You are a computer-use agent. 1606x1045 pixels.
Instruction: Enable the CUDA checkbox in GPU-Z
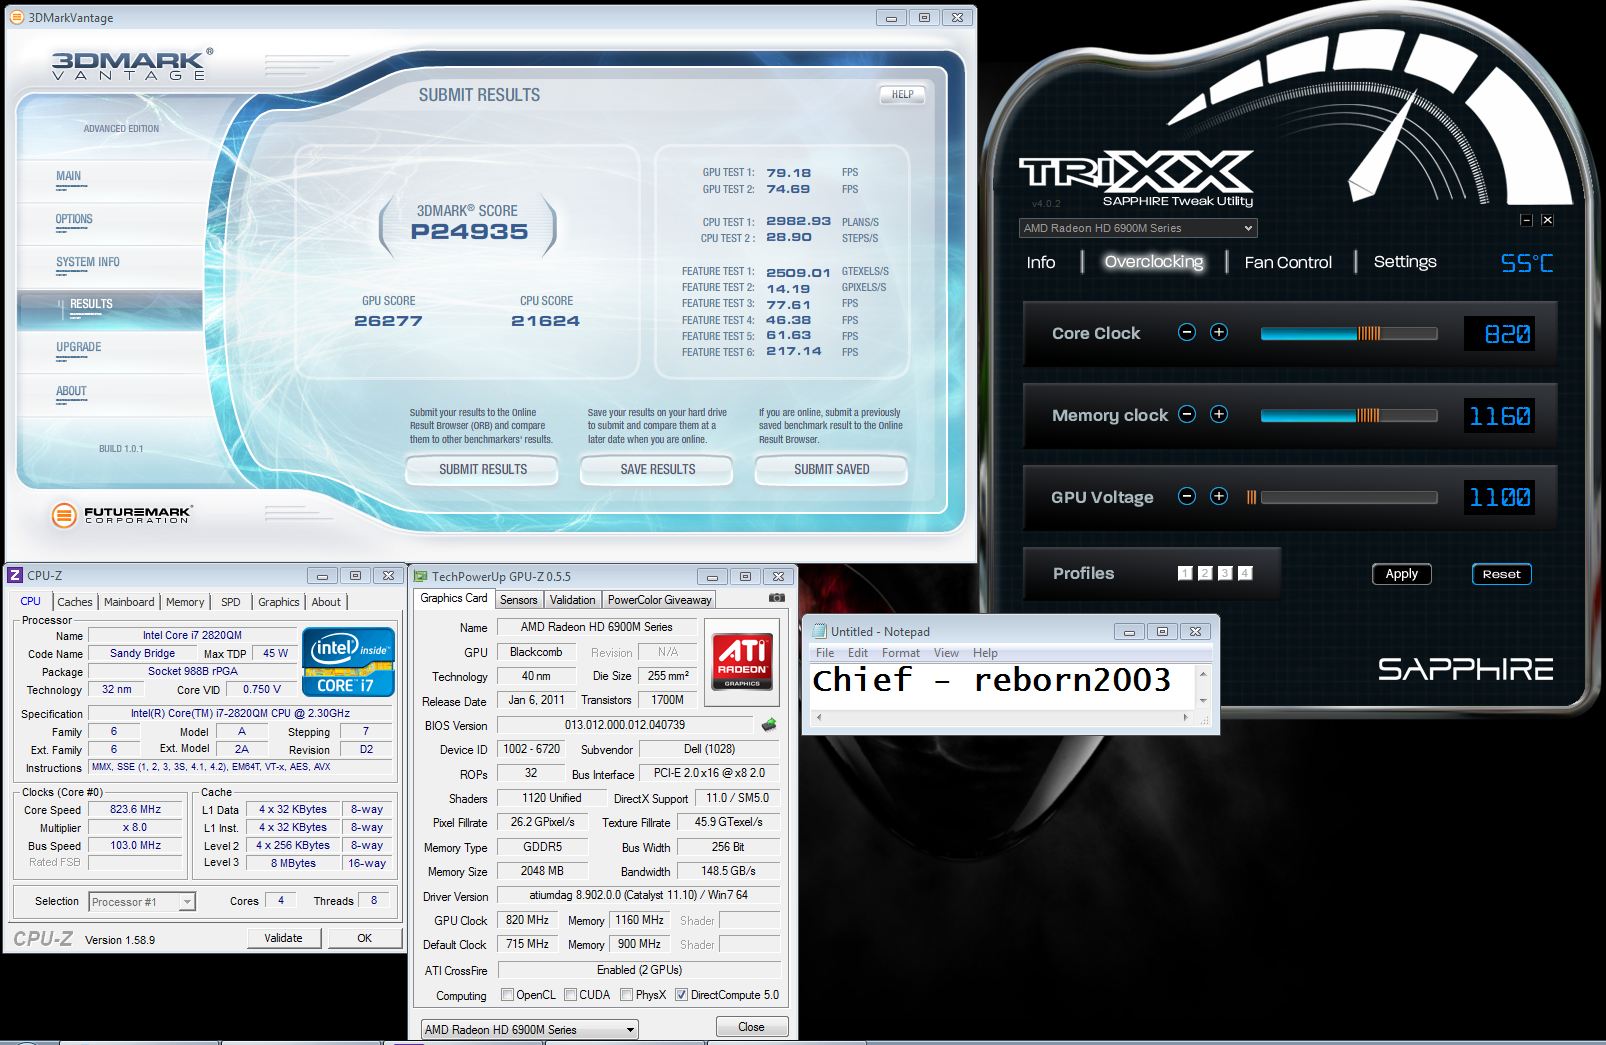coord(570,995)
